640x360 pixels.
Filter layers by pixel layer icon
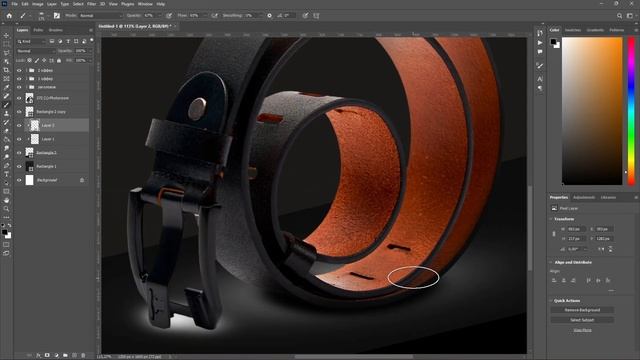point(52,41)
